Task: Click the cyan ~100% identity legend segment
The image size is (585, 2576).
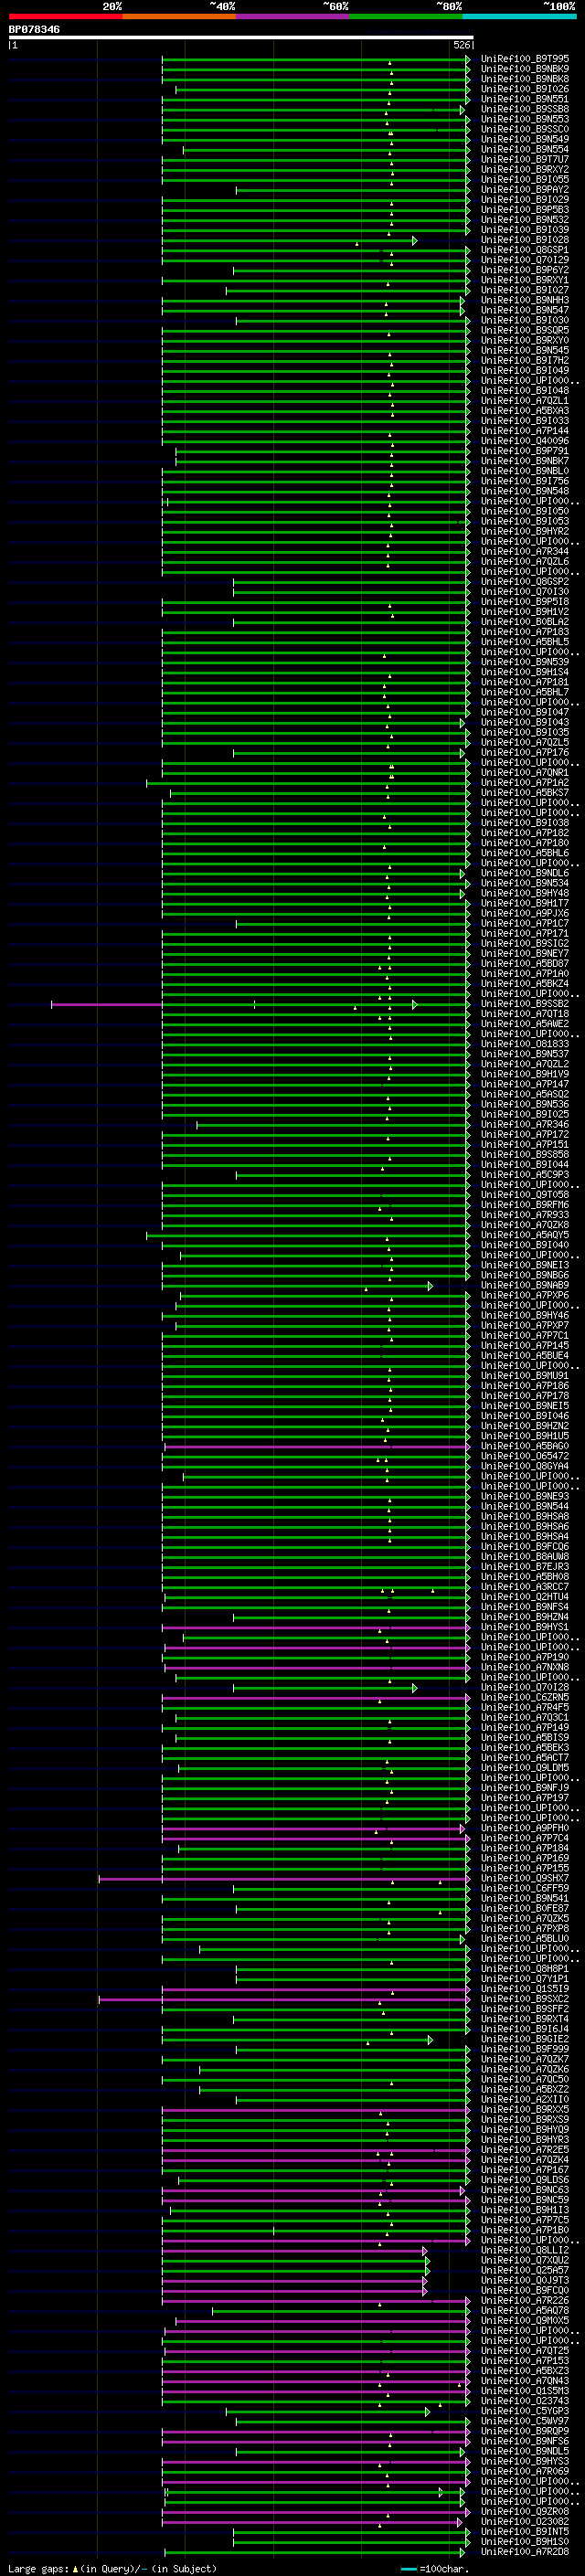Action: (520, 16)
